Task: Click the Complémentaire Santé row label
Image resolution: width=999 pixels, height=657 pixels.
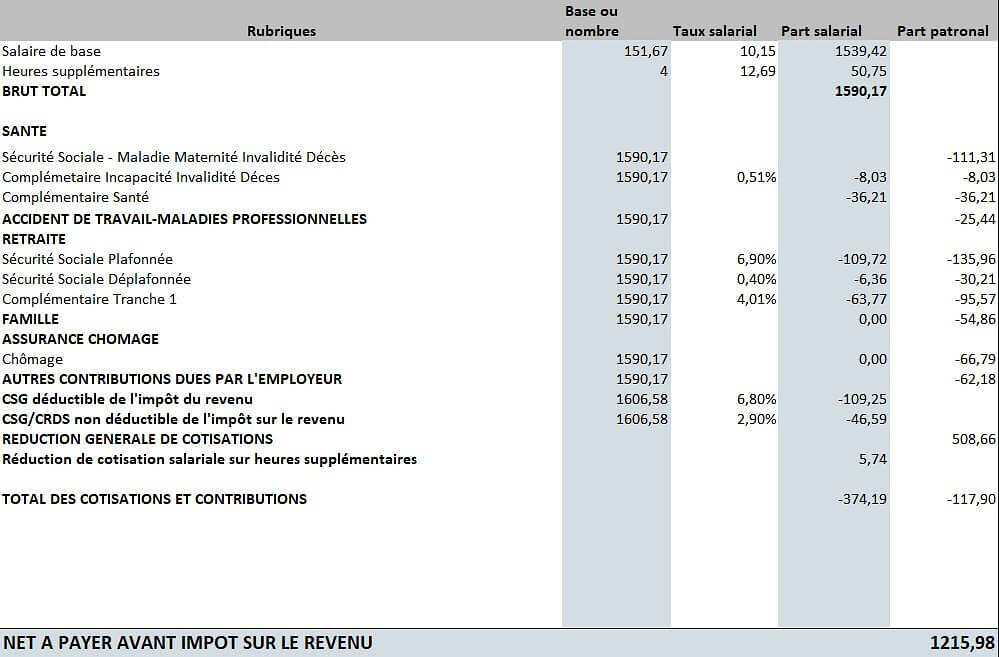Action: pyautogui.click(x=75, y=197)
